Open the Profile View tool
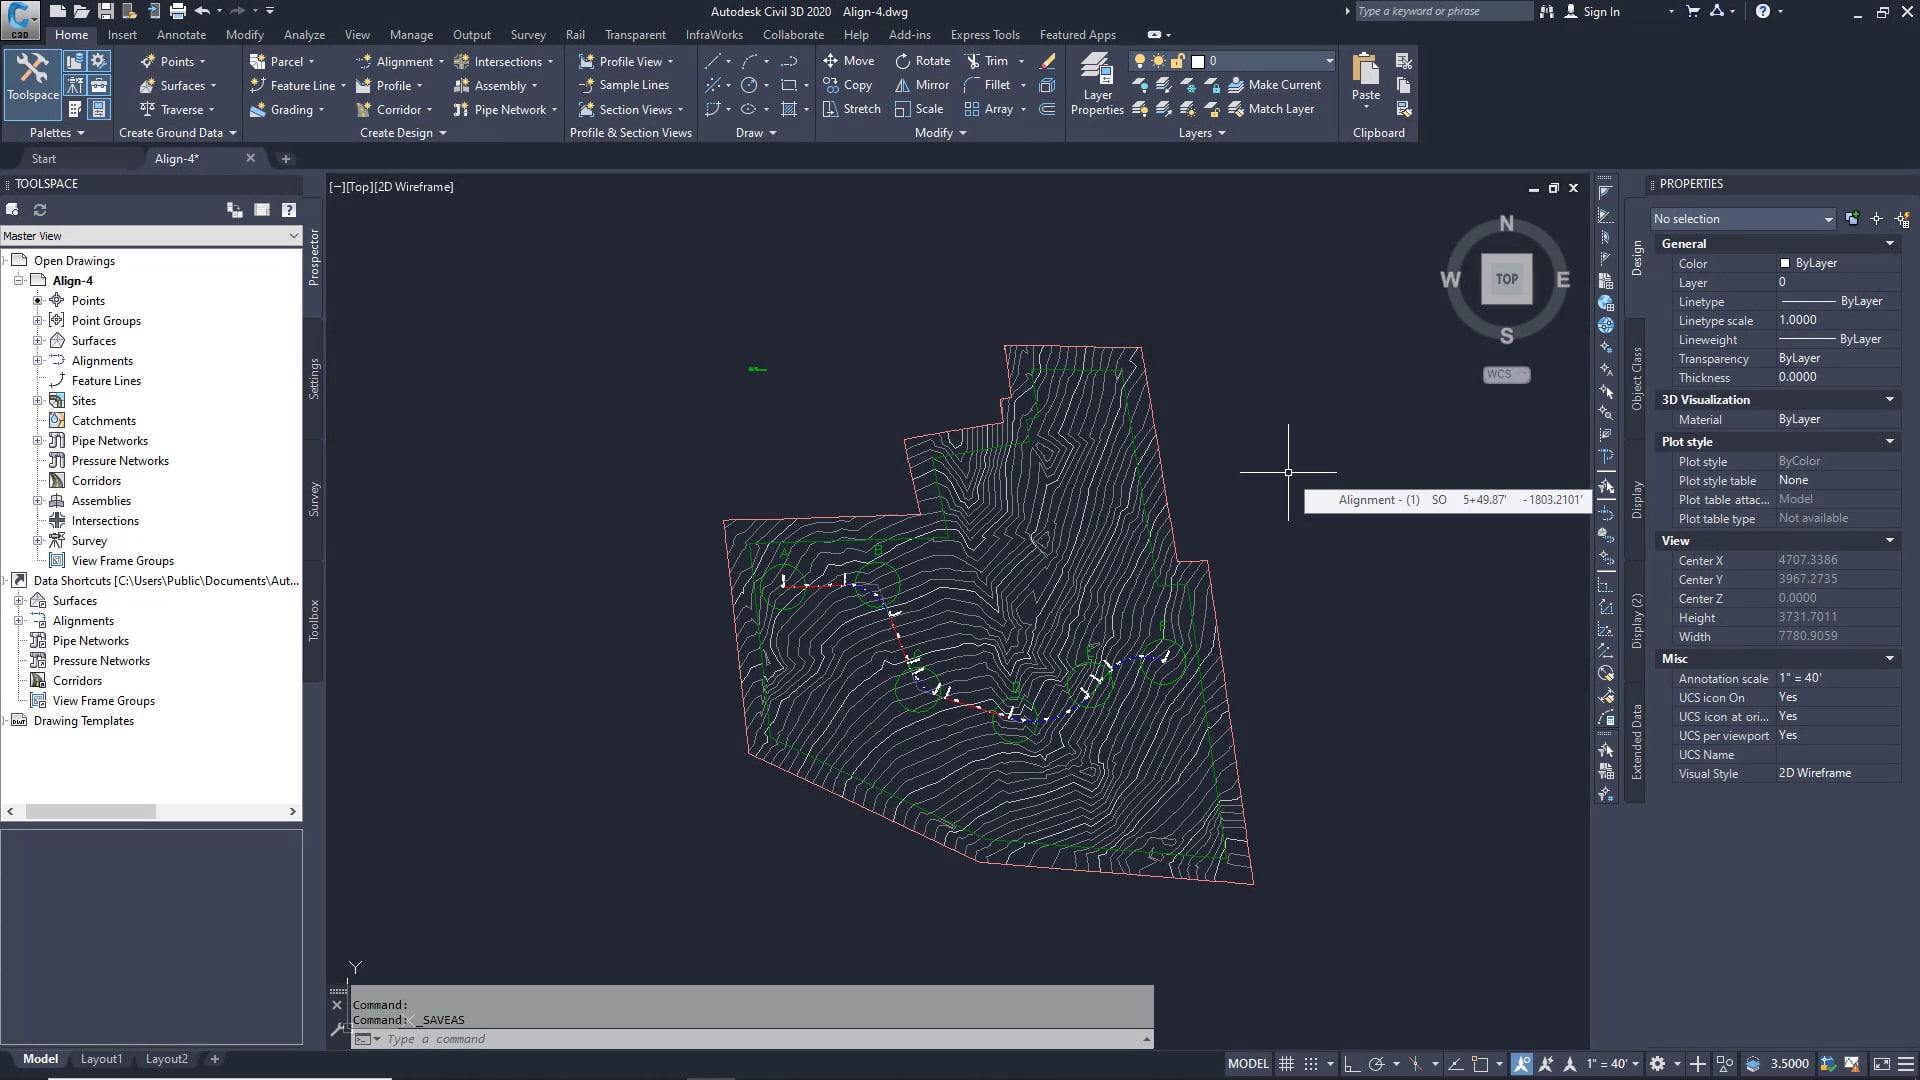 (627, 60)
